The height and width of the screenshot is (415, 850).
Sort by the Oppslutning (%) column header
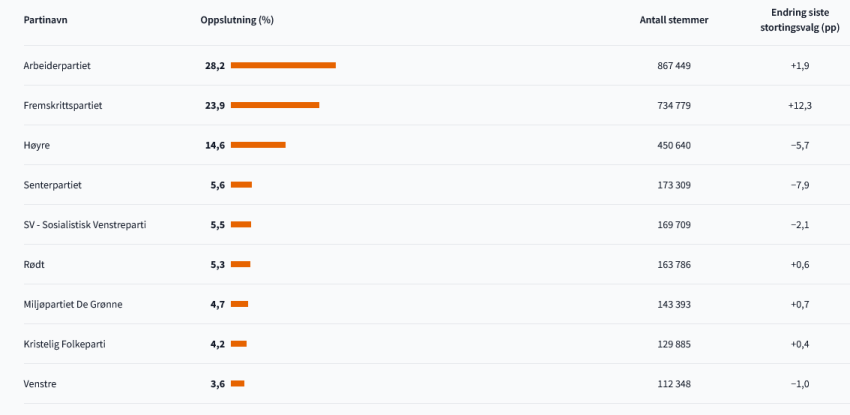pyautogui.click(x=237, y=20)
